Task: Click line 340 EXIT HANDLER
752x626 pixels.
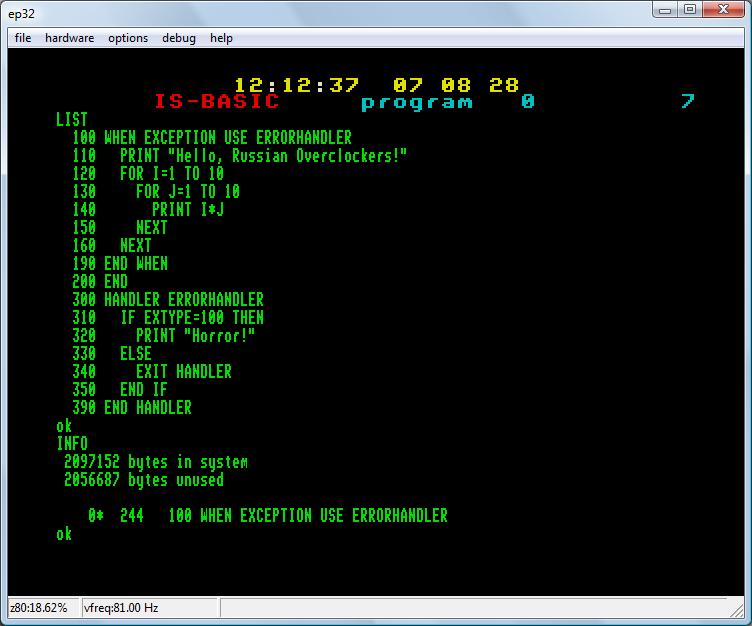Action: 152,372
